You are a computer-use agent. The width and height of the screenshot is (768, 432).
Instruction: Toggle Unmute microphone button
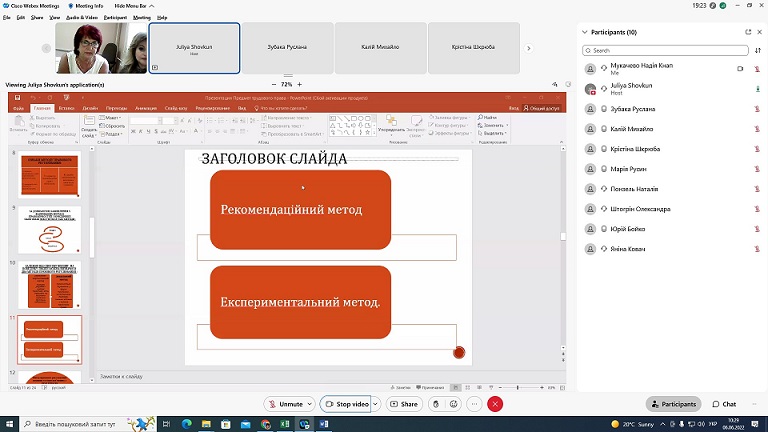(286, 404)
